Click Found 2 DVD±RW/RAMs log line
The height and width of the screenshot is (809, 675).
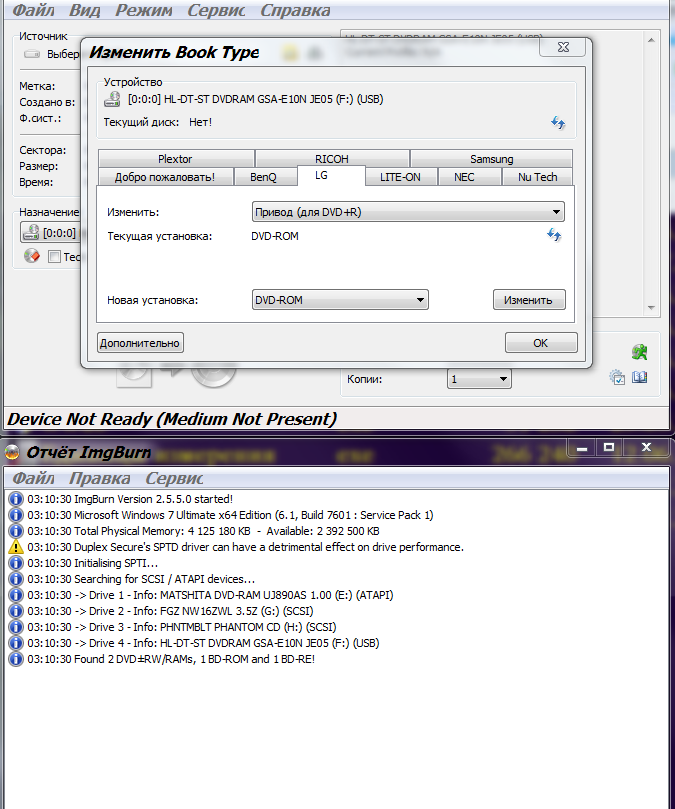(171, 659)
